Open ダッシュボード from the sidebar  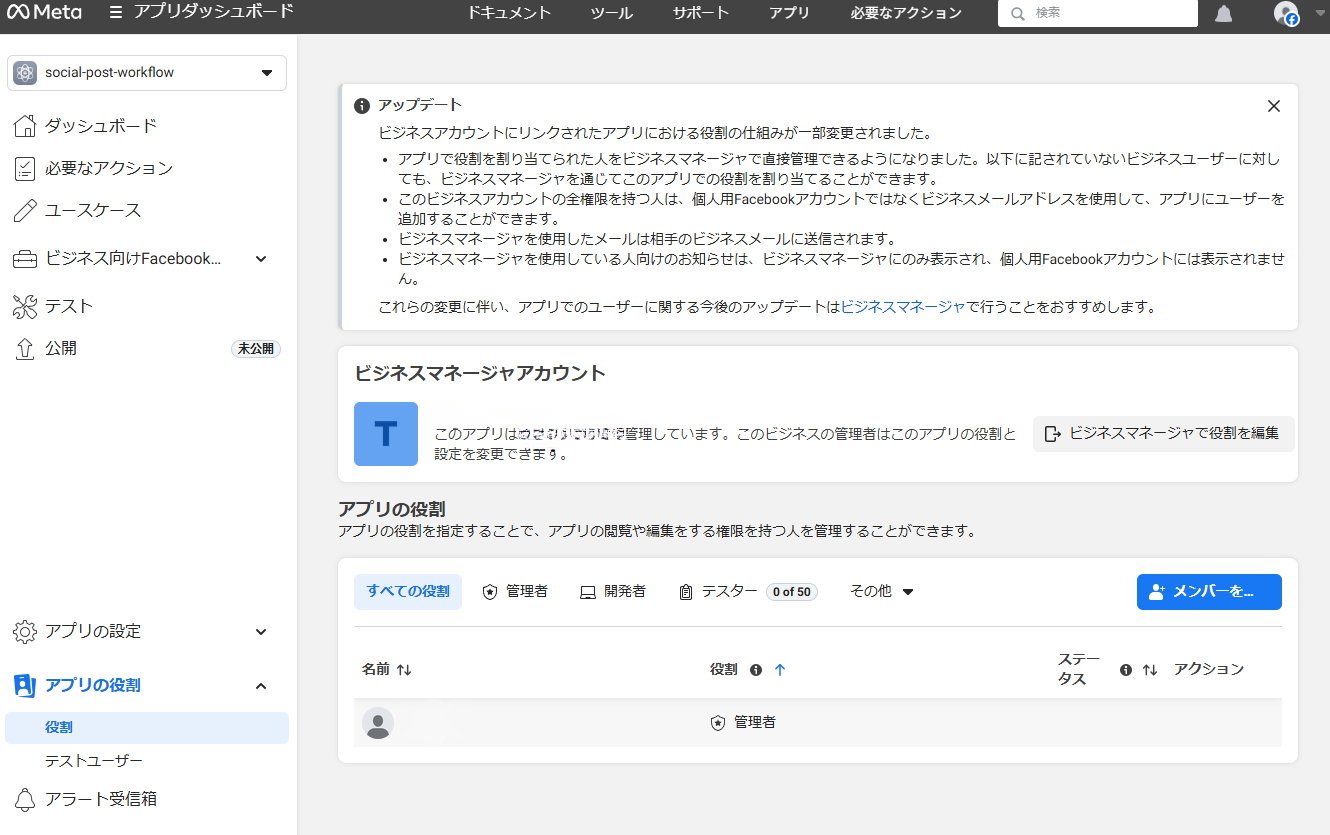(x=100, y=126)
